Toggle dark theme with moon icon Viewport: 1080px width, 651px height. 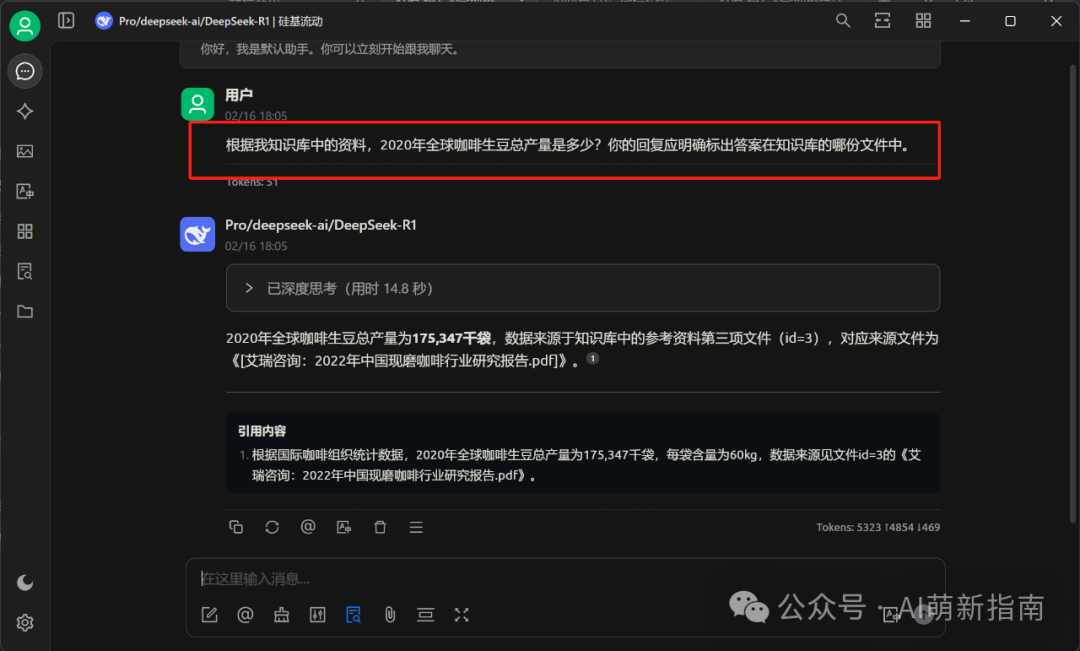[x=25, y=583]
